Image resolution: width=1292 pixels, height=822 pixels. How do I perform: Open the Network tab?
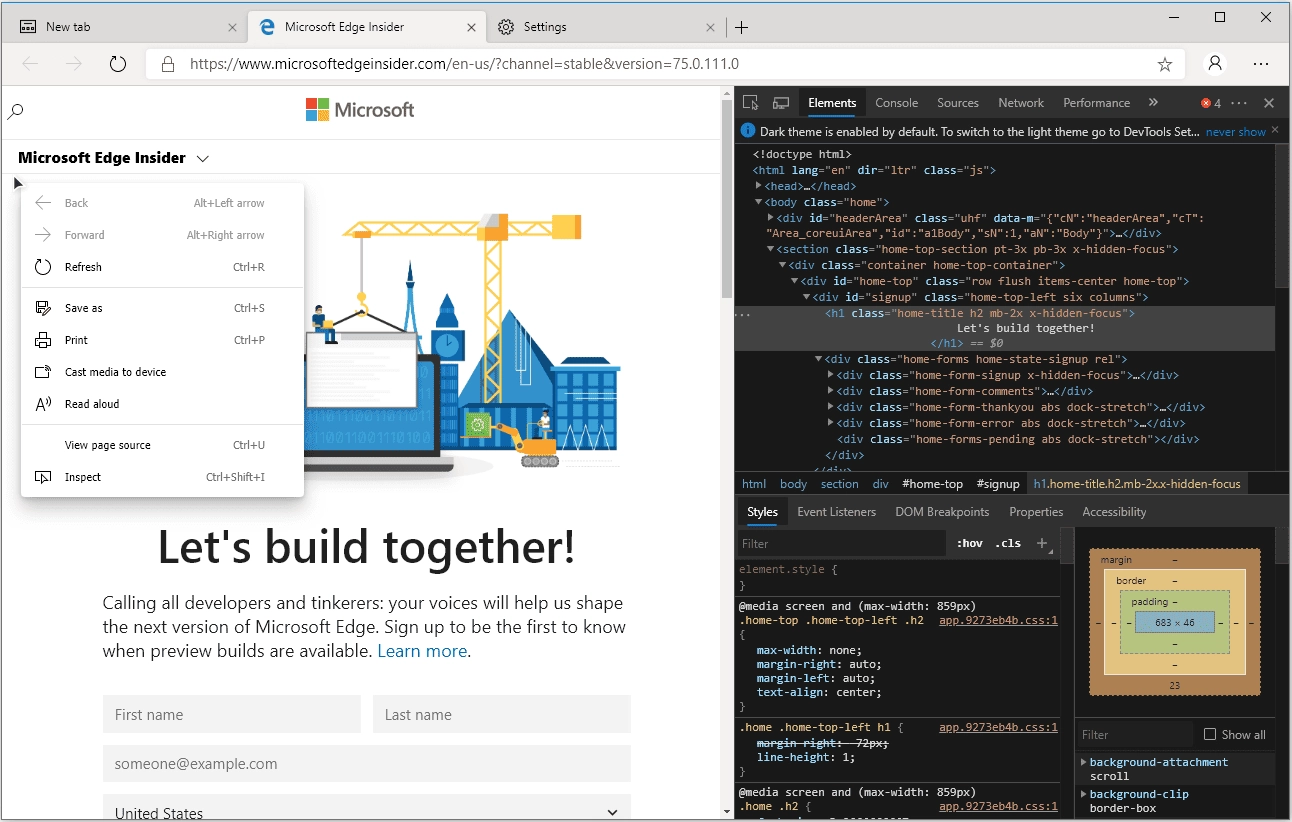tap(1021, 103)
